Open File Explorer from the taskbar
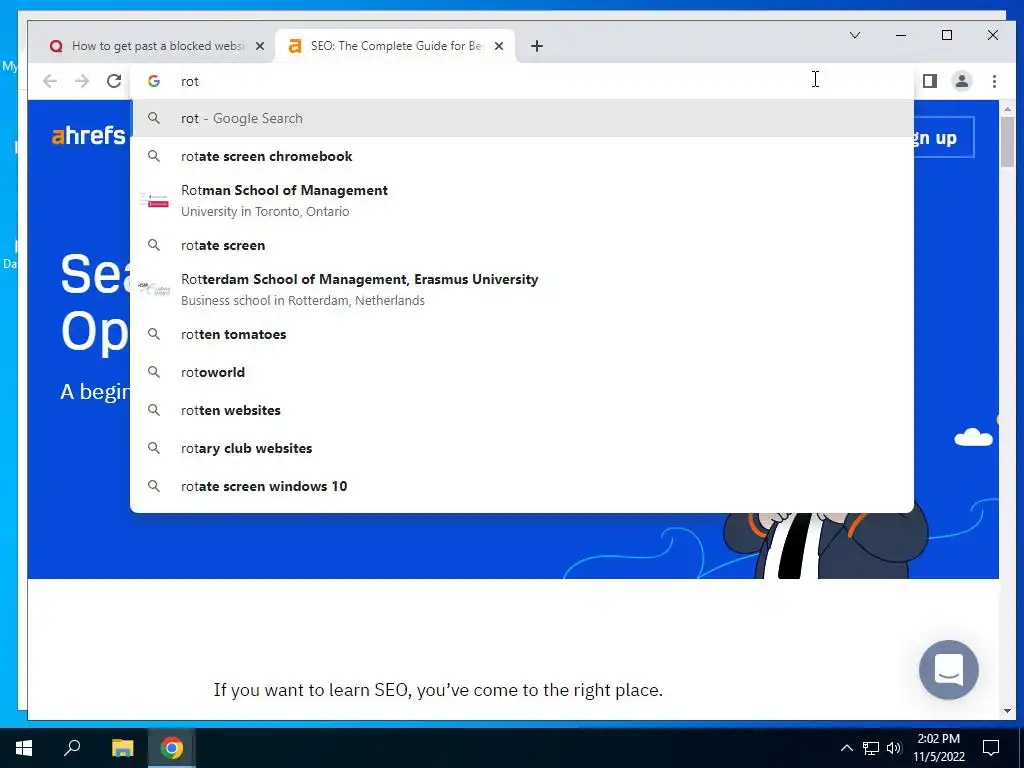 coord(122,748)
